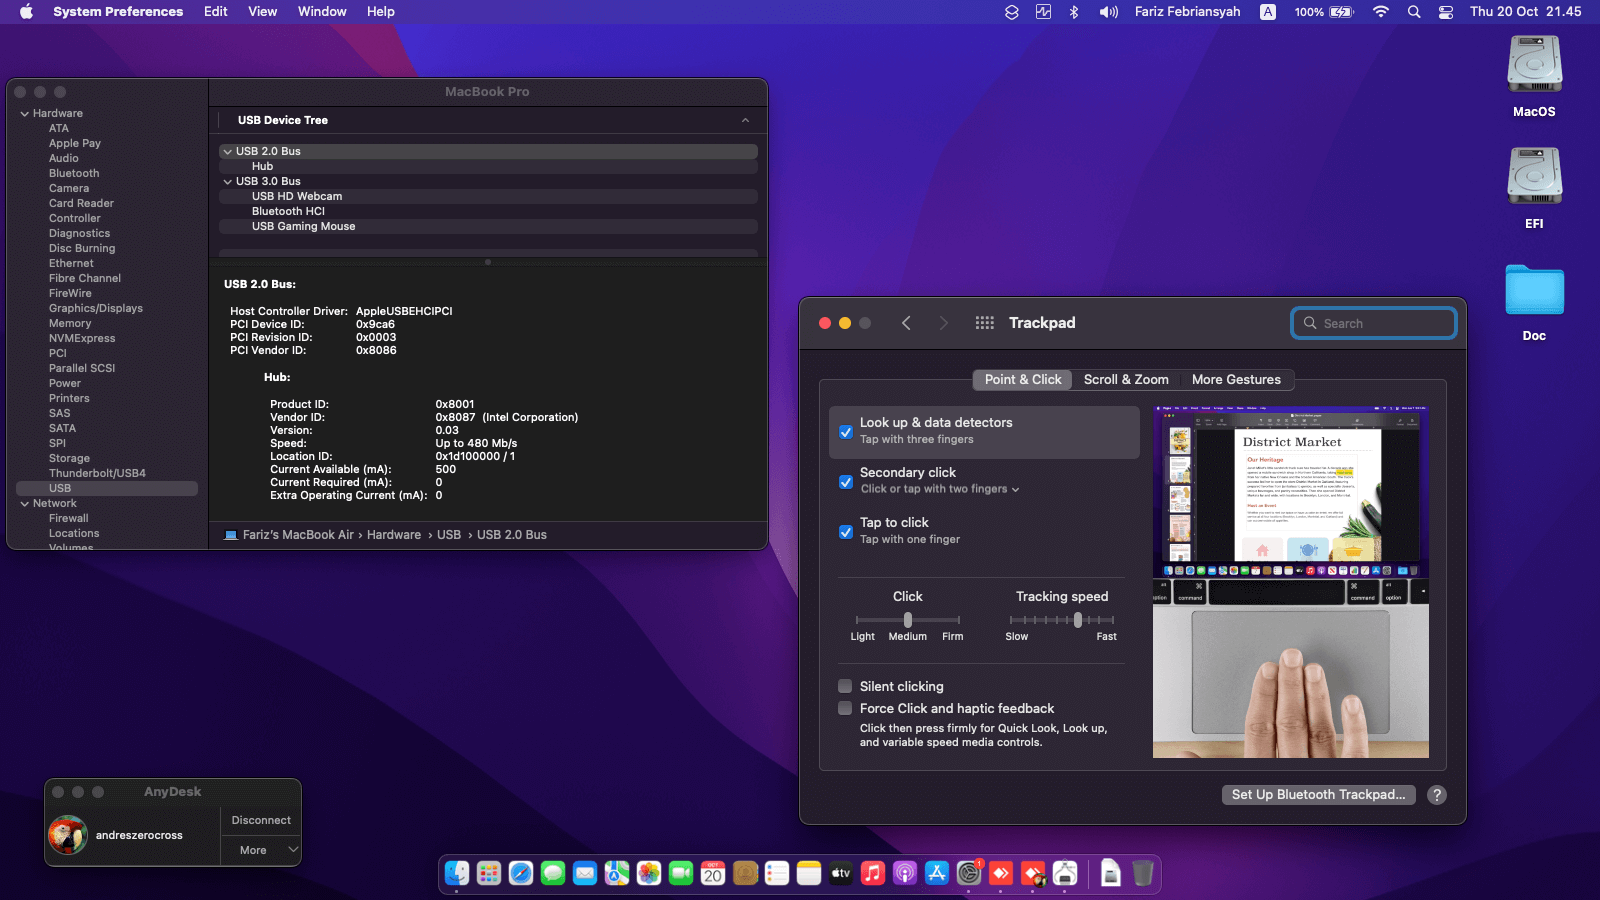Click the Bluetooth icon in the menu bar
Screen dimensions: 1600x900
(1074, 12)
